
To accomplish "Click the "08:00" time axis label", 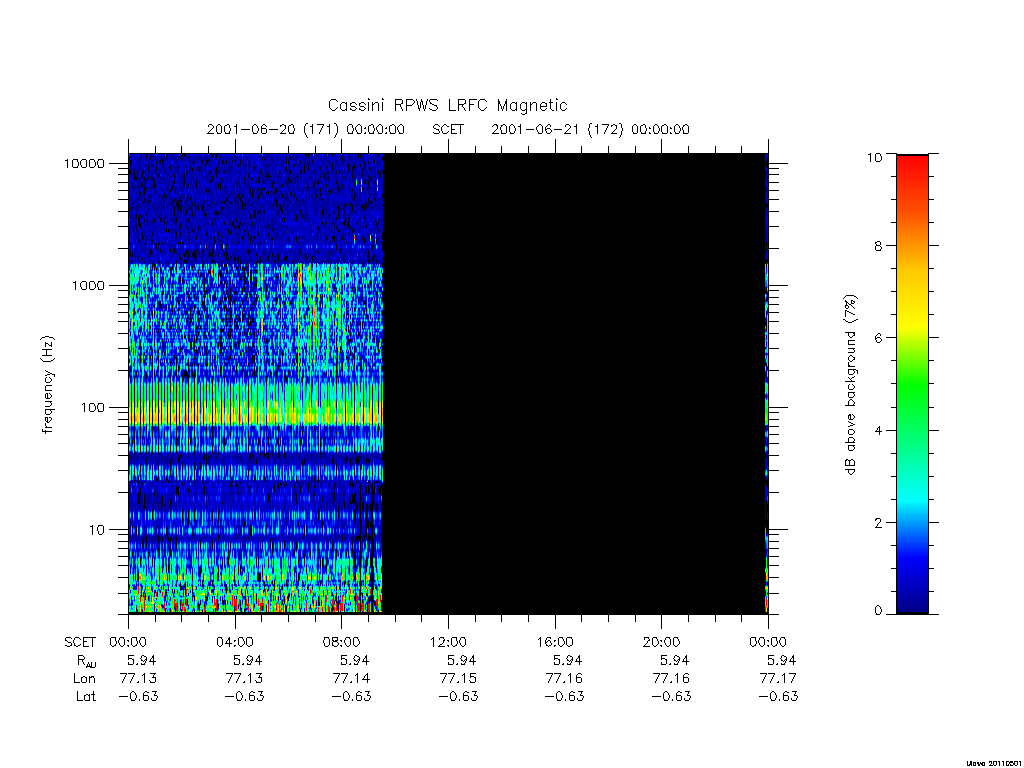I will tap(342, 642).
